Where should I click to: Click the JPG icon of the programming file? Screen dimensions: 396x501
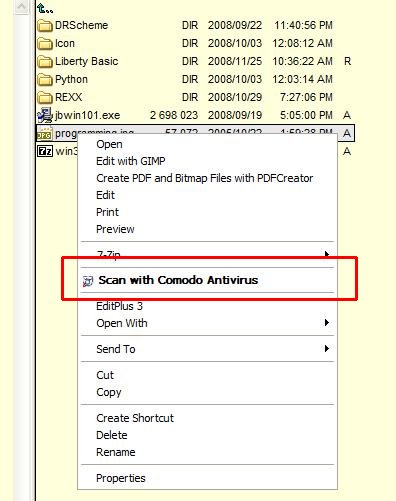45,133
